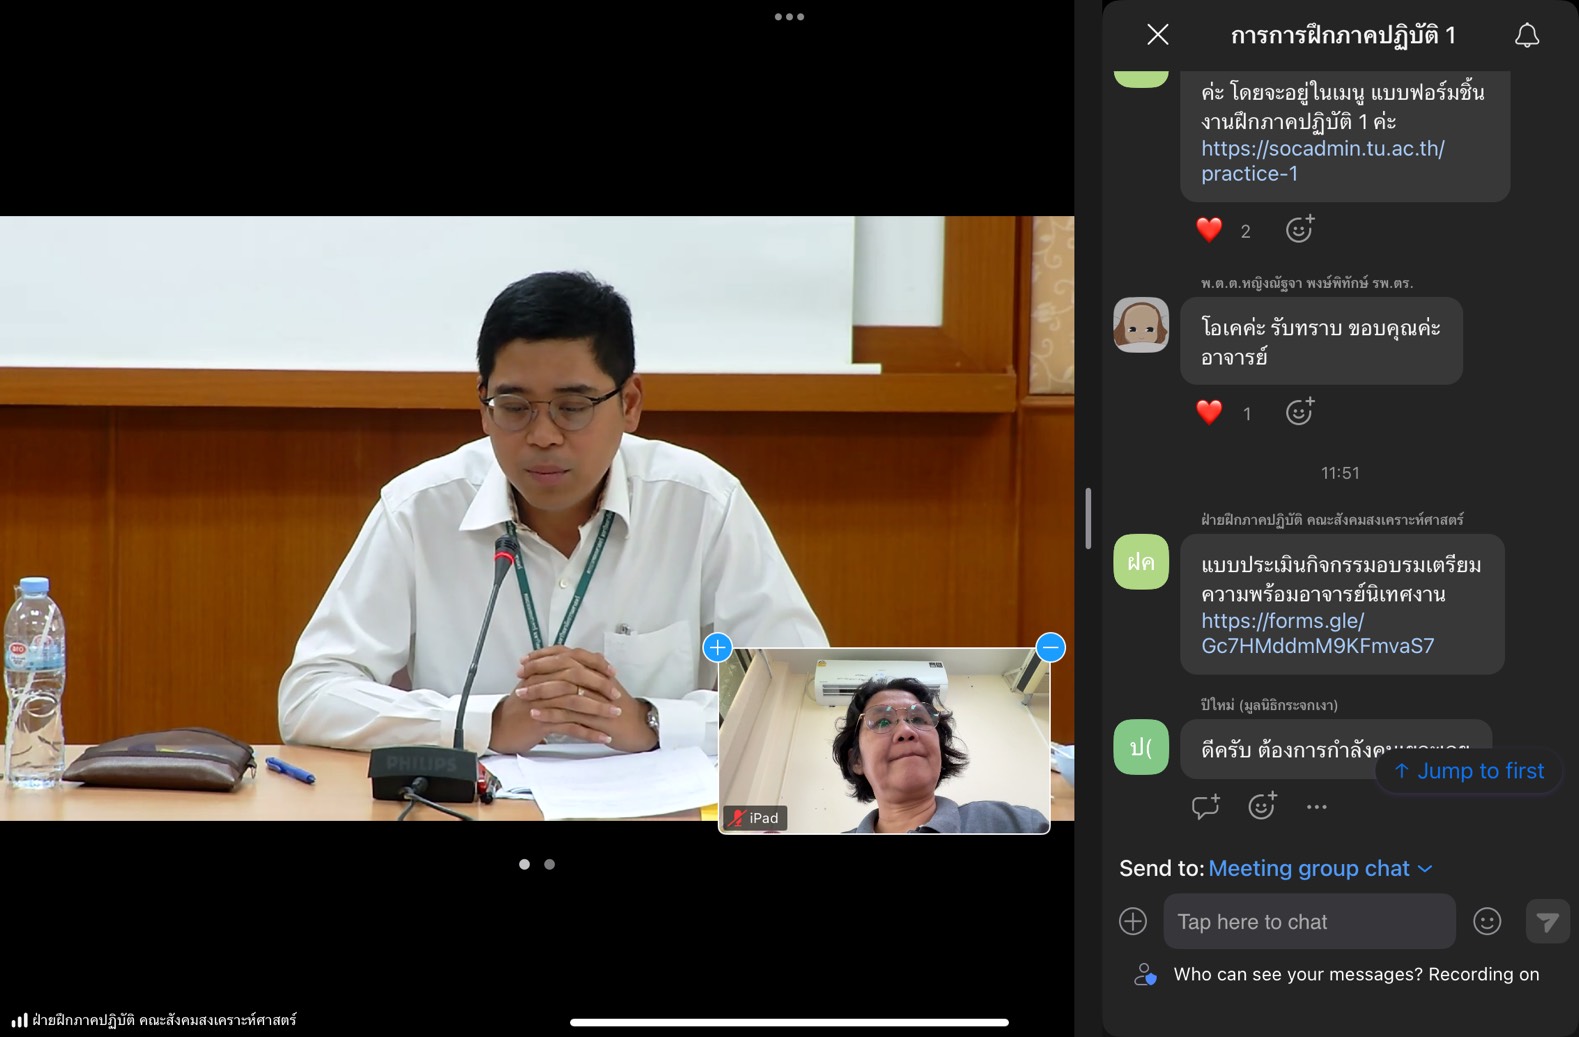The width and height of the screenshot is (1579, 1037).
Task: Enlarge self-view with the blue plus button
Action: (x=717, y=648)
